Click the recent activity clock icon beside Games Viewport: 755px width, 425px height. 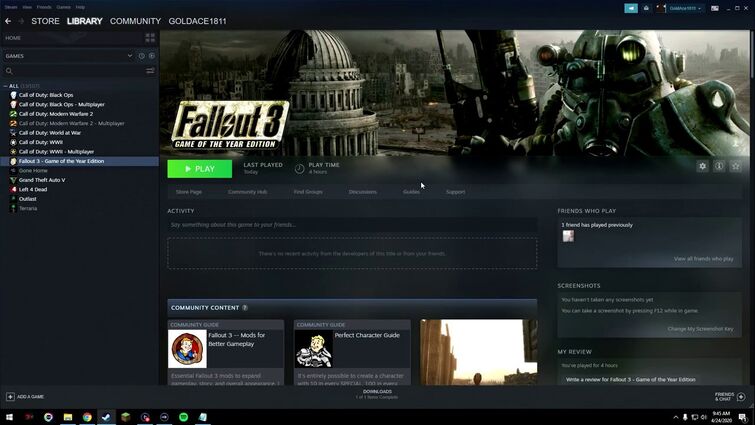pos(142,56)
